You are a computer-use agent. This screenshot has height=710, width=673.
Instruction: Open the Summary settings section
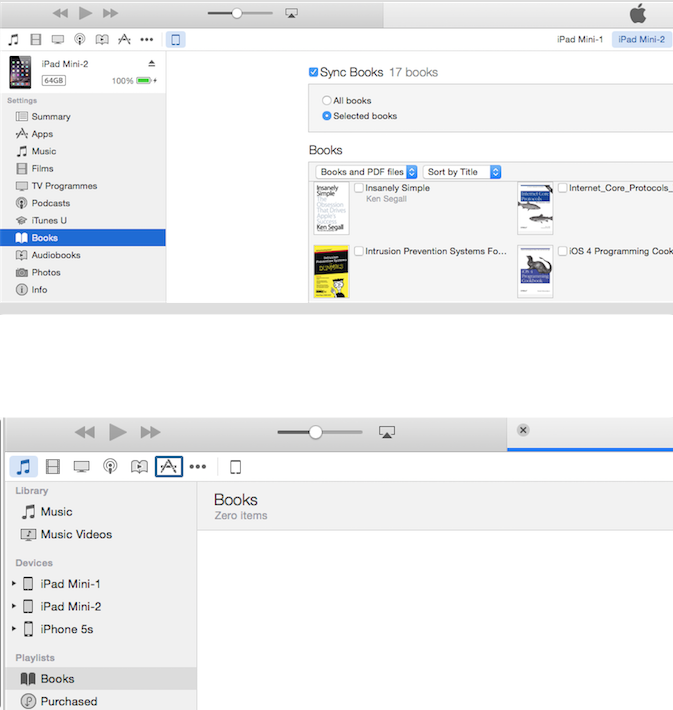[83, 116]
